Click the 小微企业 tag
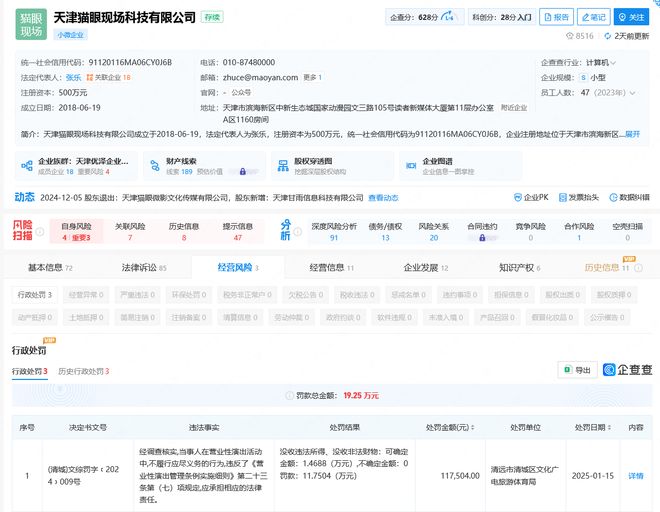 tap(70, 35)
